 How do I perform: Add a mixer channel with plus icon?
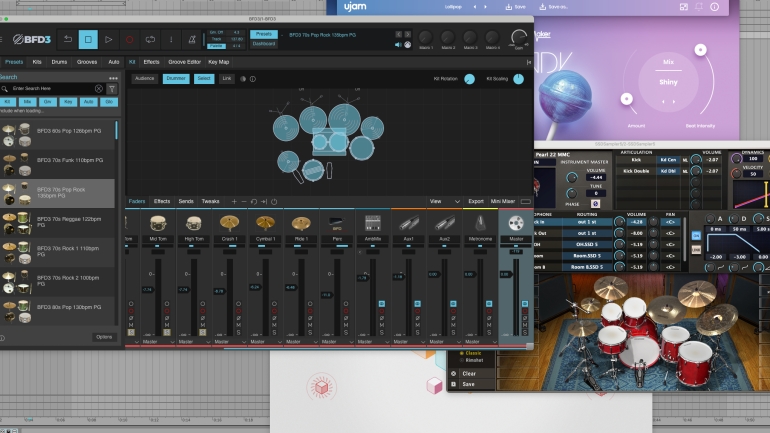pyautogui.click(x=234, y=201)
